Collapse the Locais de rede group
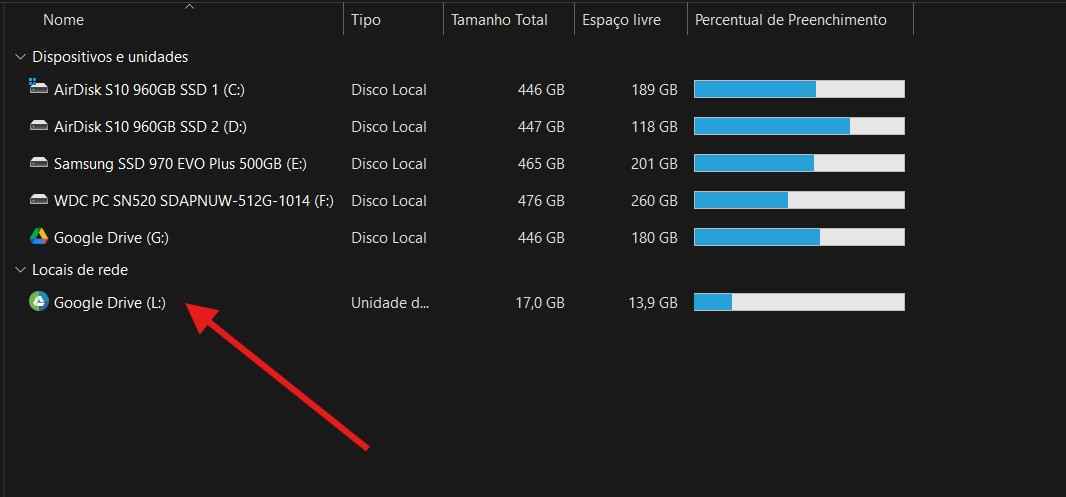The height and width of the screenshot is (497, 1066). (x=19, y=270)
